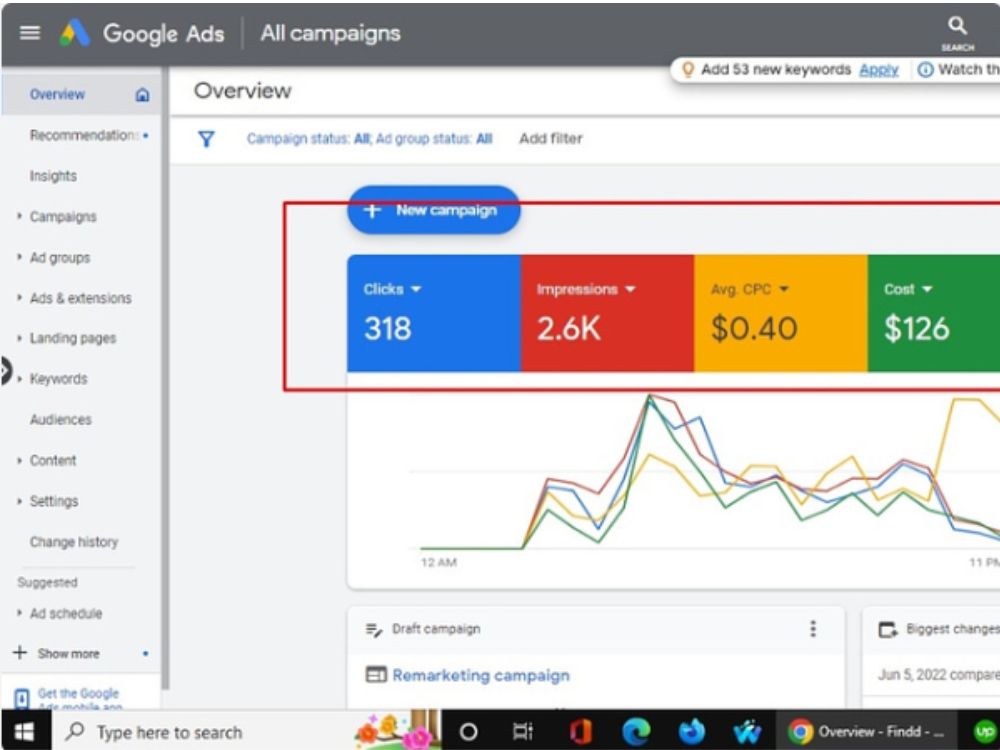Open the hamburger main menu

pos(29,33)
